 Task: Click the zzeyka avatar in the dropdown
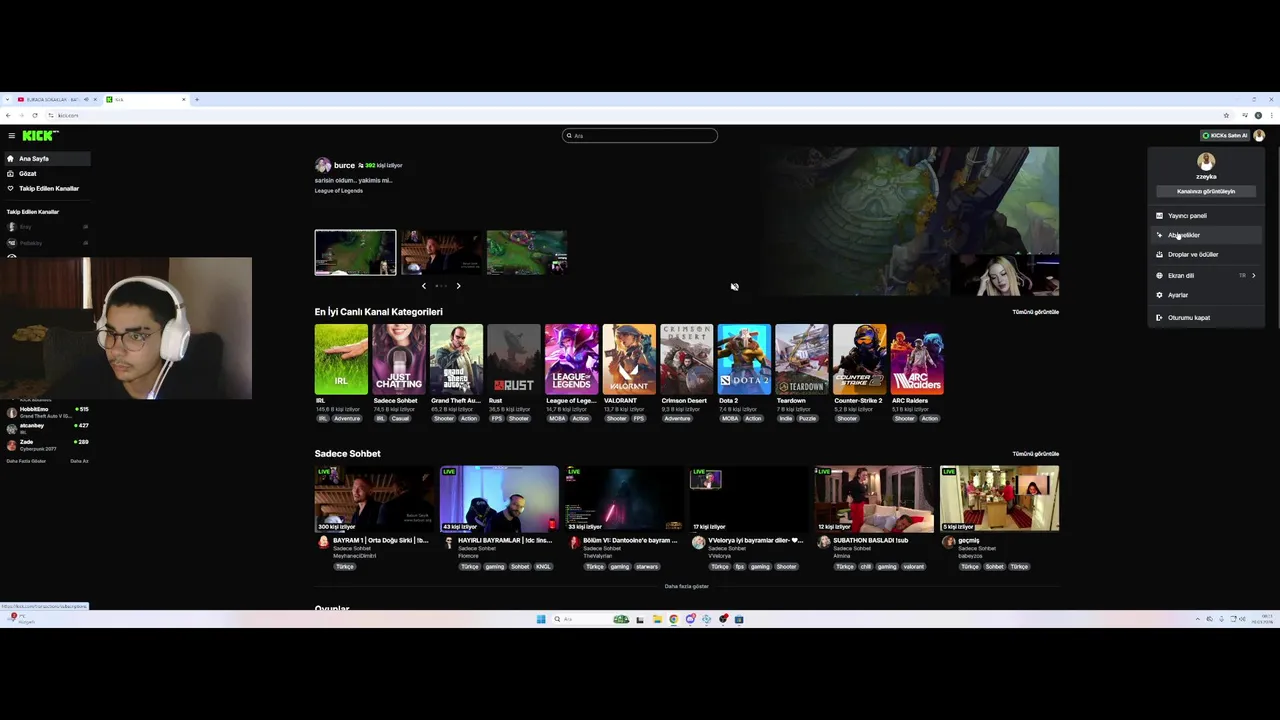tap(1206, 161)
